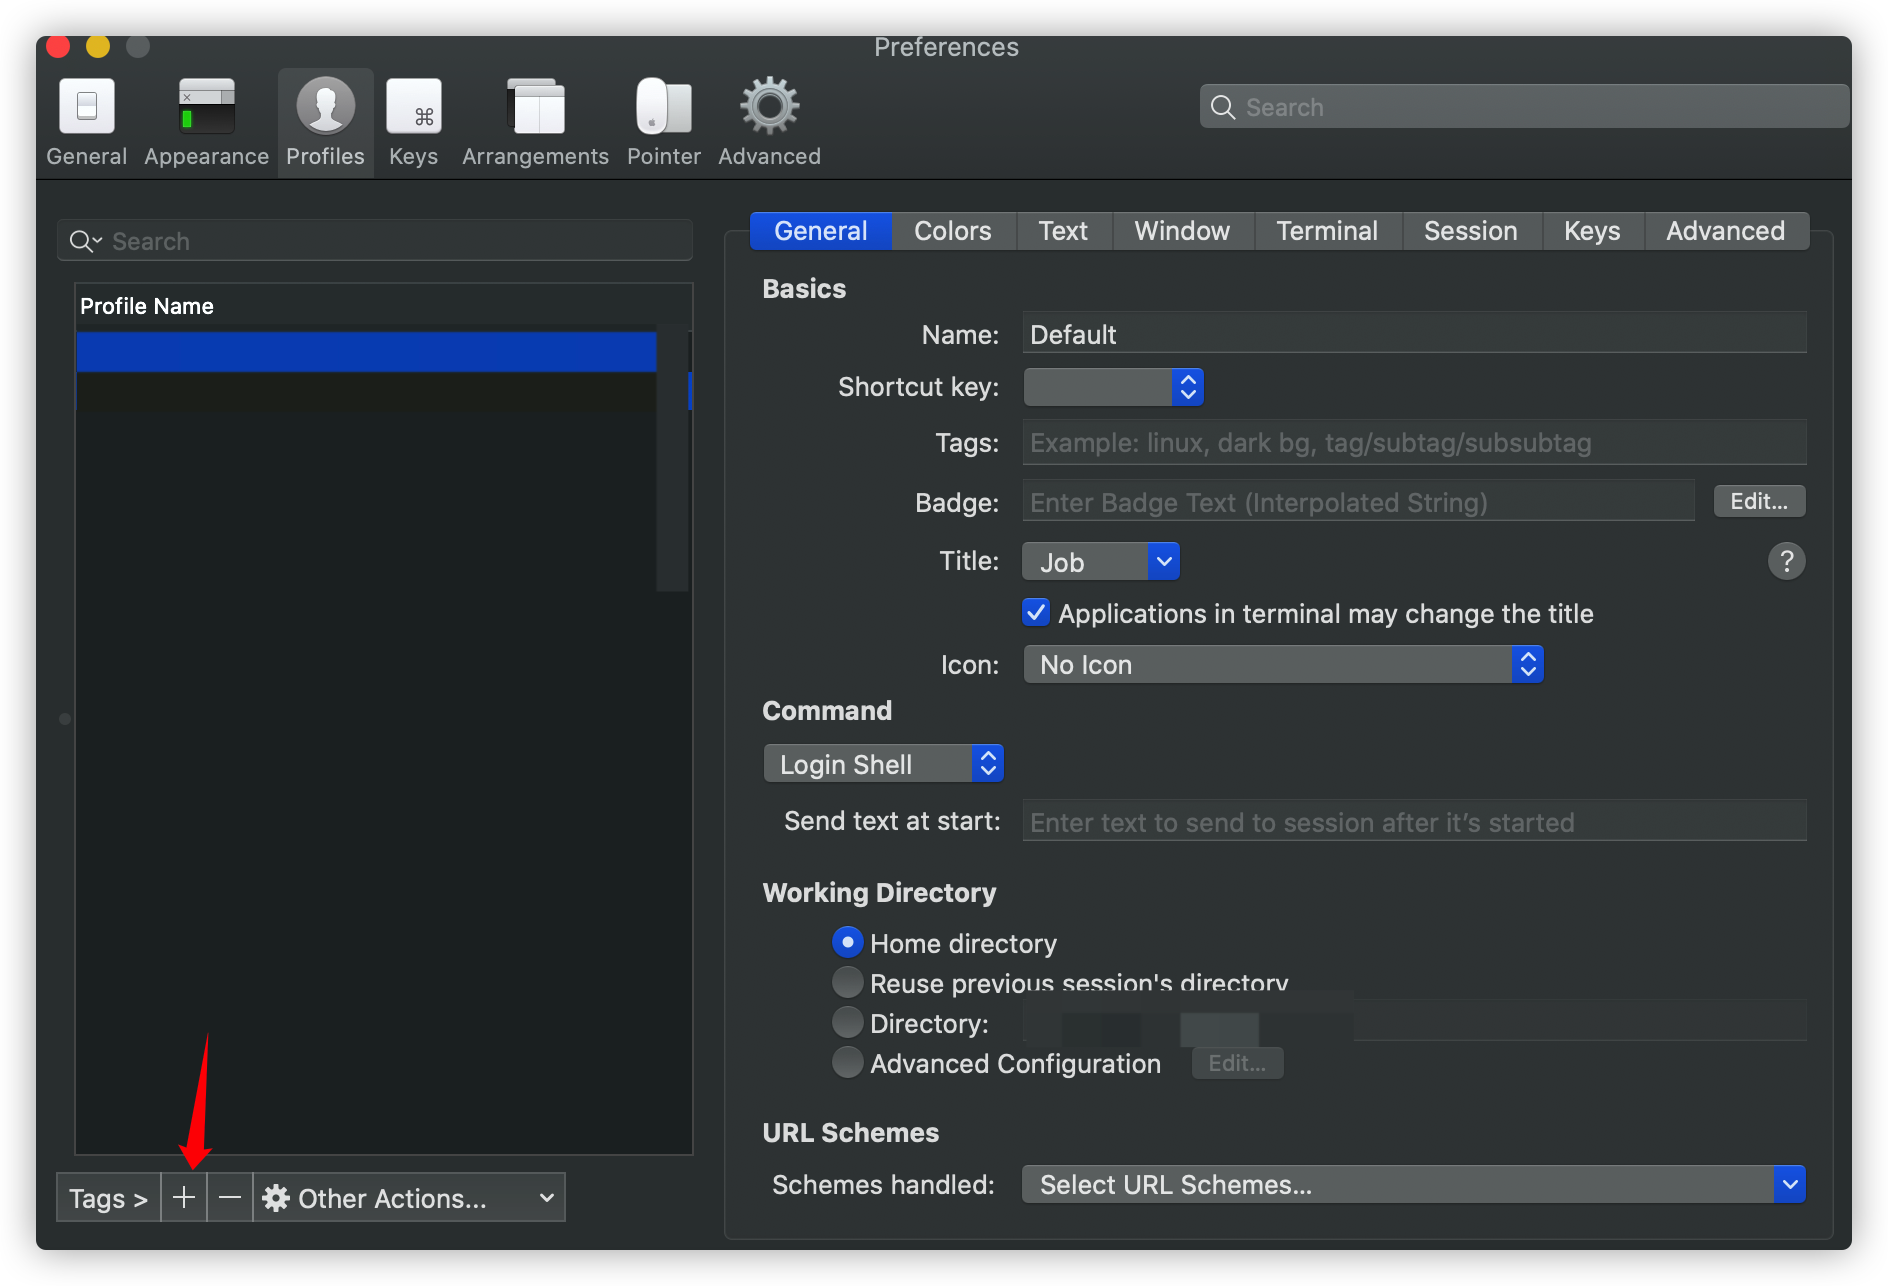The height and width of the screenshot is (1286, 1888).
Task: Open the General preferences icon
Action: [85, 120]
